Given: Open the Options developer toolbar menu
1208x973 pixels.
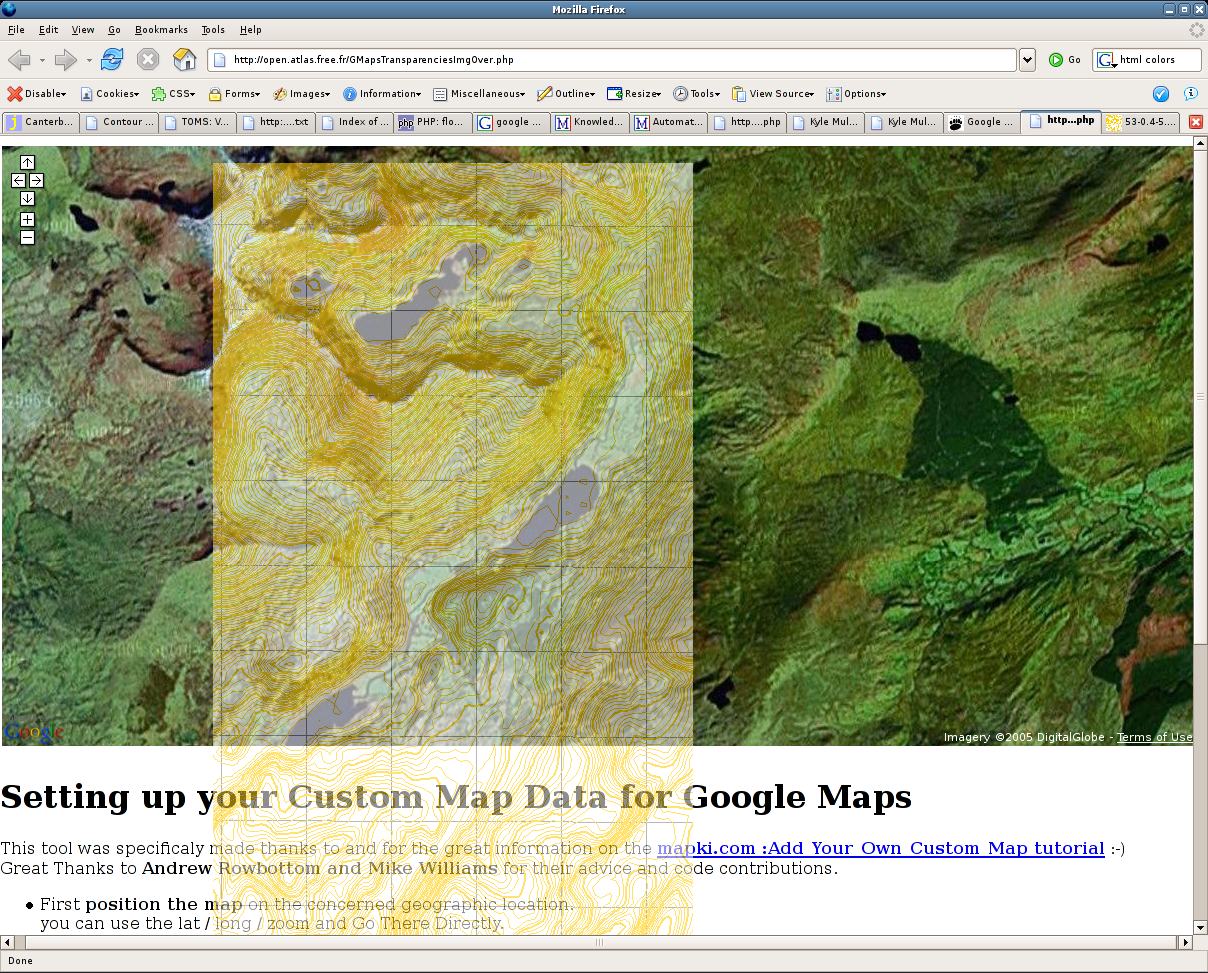Looking at the screenshot, I should [856, 94].
